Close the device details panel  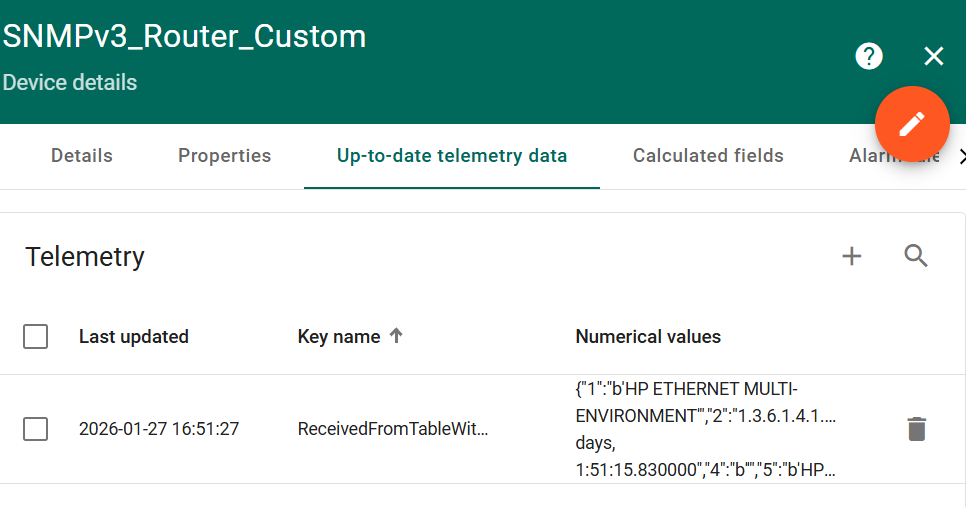tap(934, 56)
